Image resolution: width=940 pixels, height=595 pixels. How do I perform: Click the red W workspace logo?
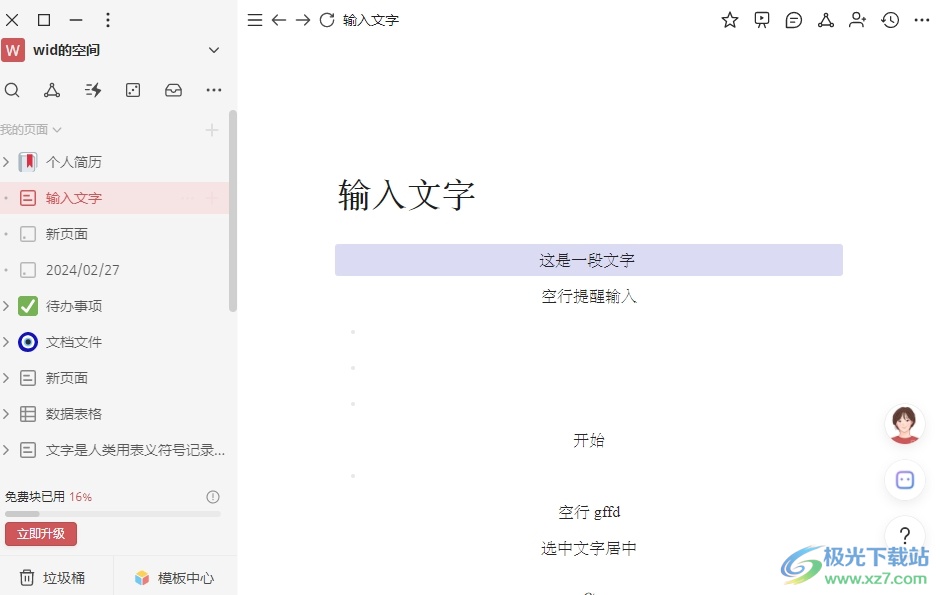[13, 50]
